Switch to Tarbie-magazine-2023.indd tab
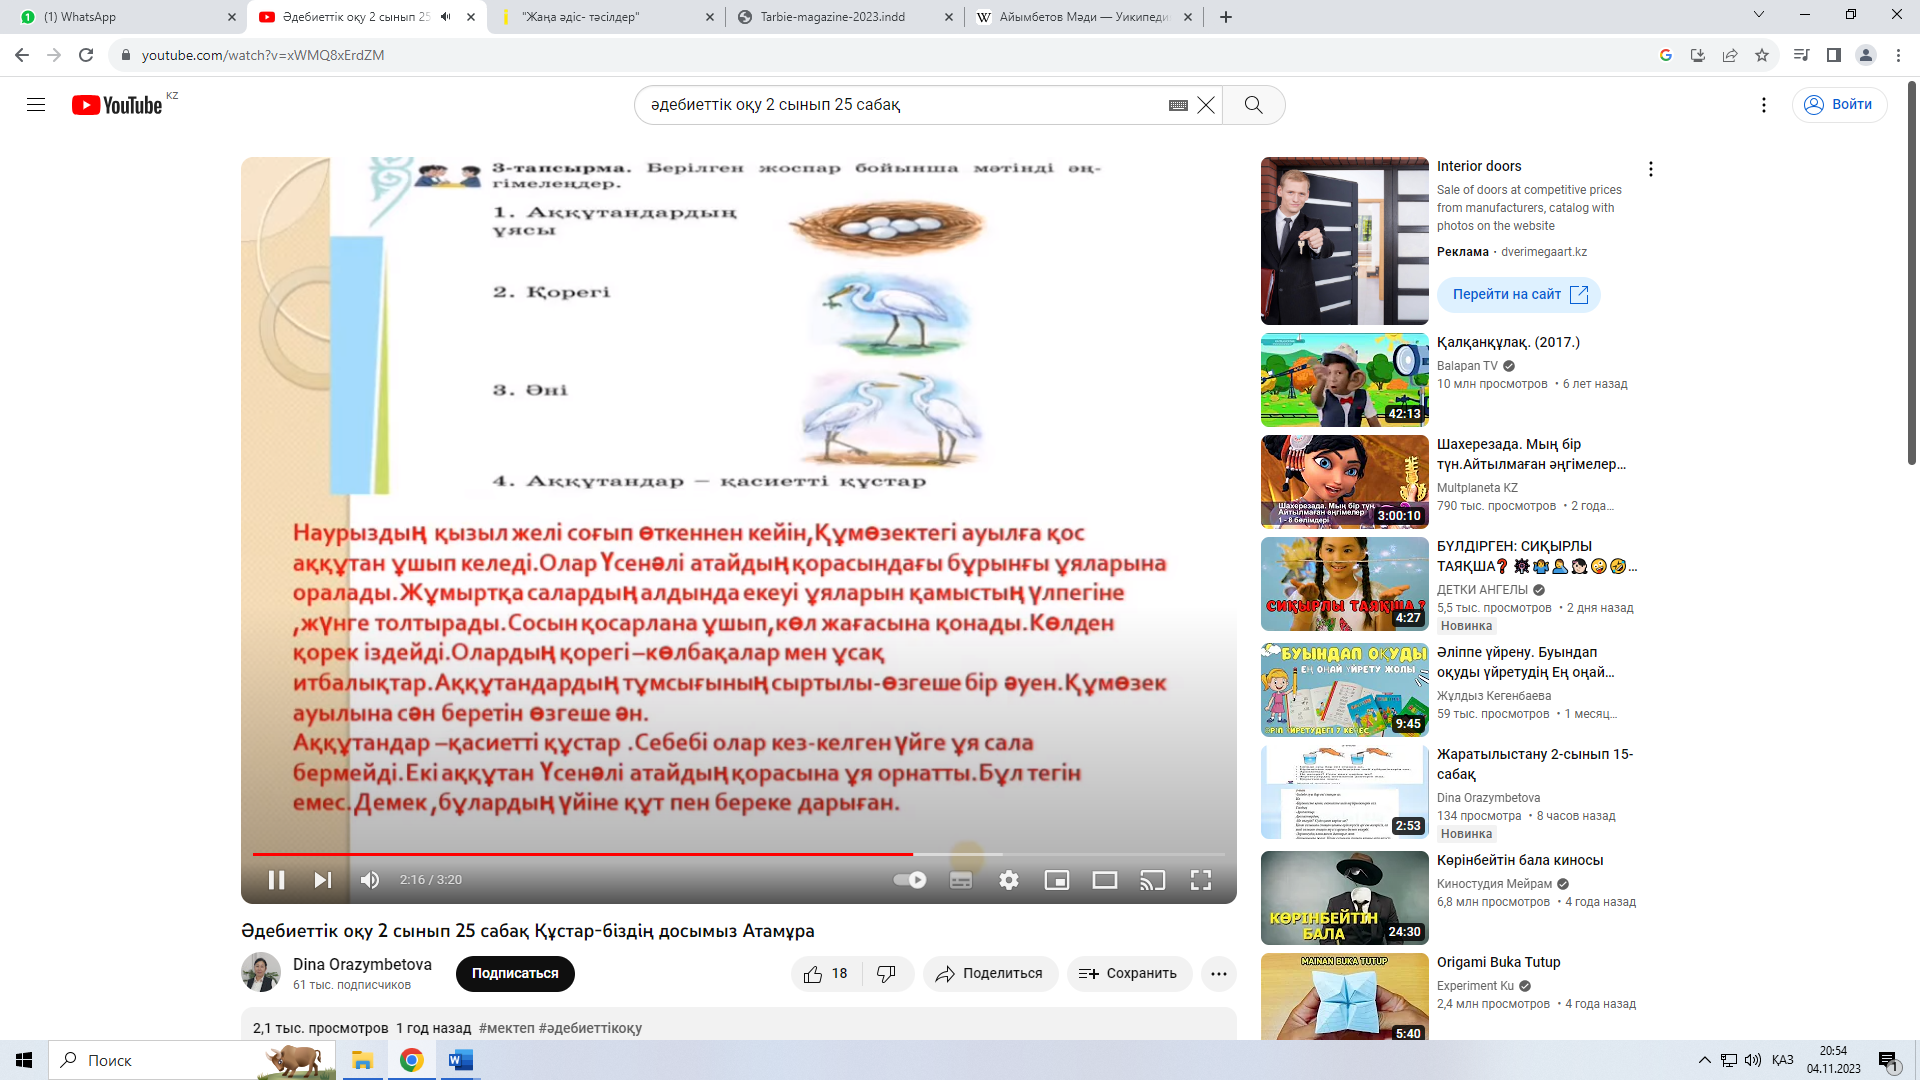The image size is (1920, 1080). [x=832, y=17]
